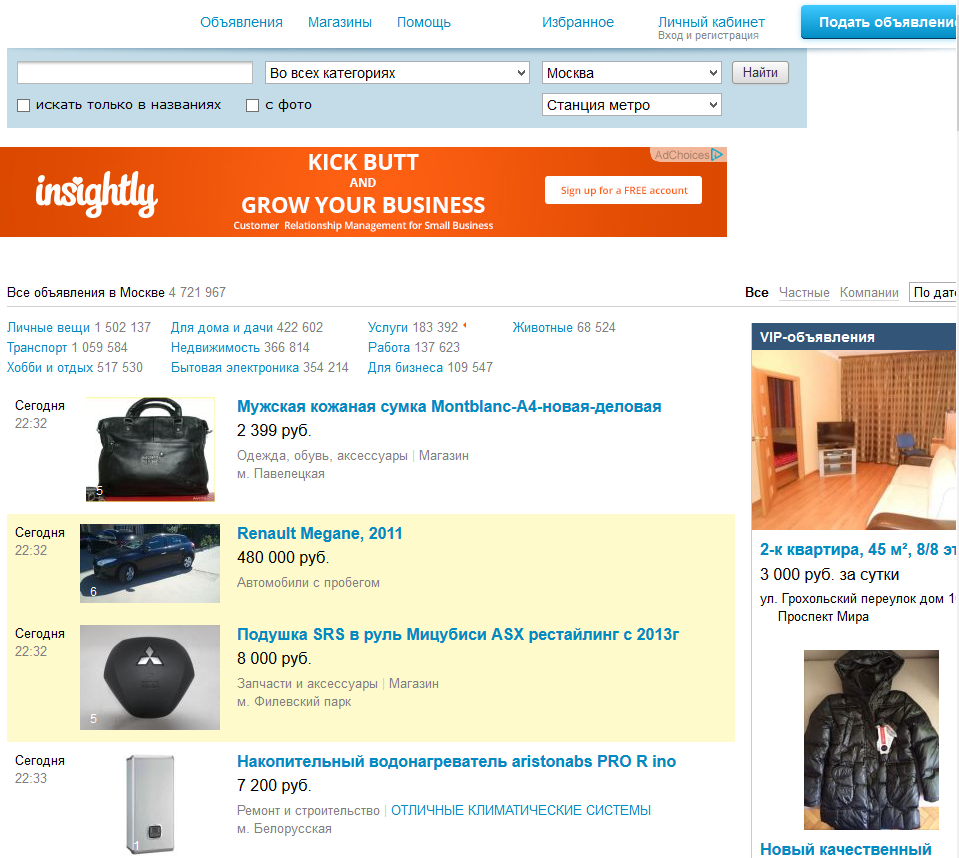Click 'м. Филевский парк' metro text
The width and height of the screenshot is (959, 858).
(294, 701)
